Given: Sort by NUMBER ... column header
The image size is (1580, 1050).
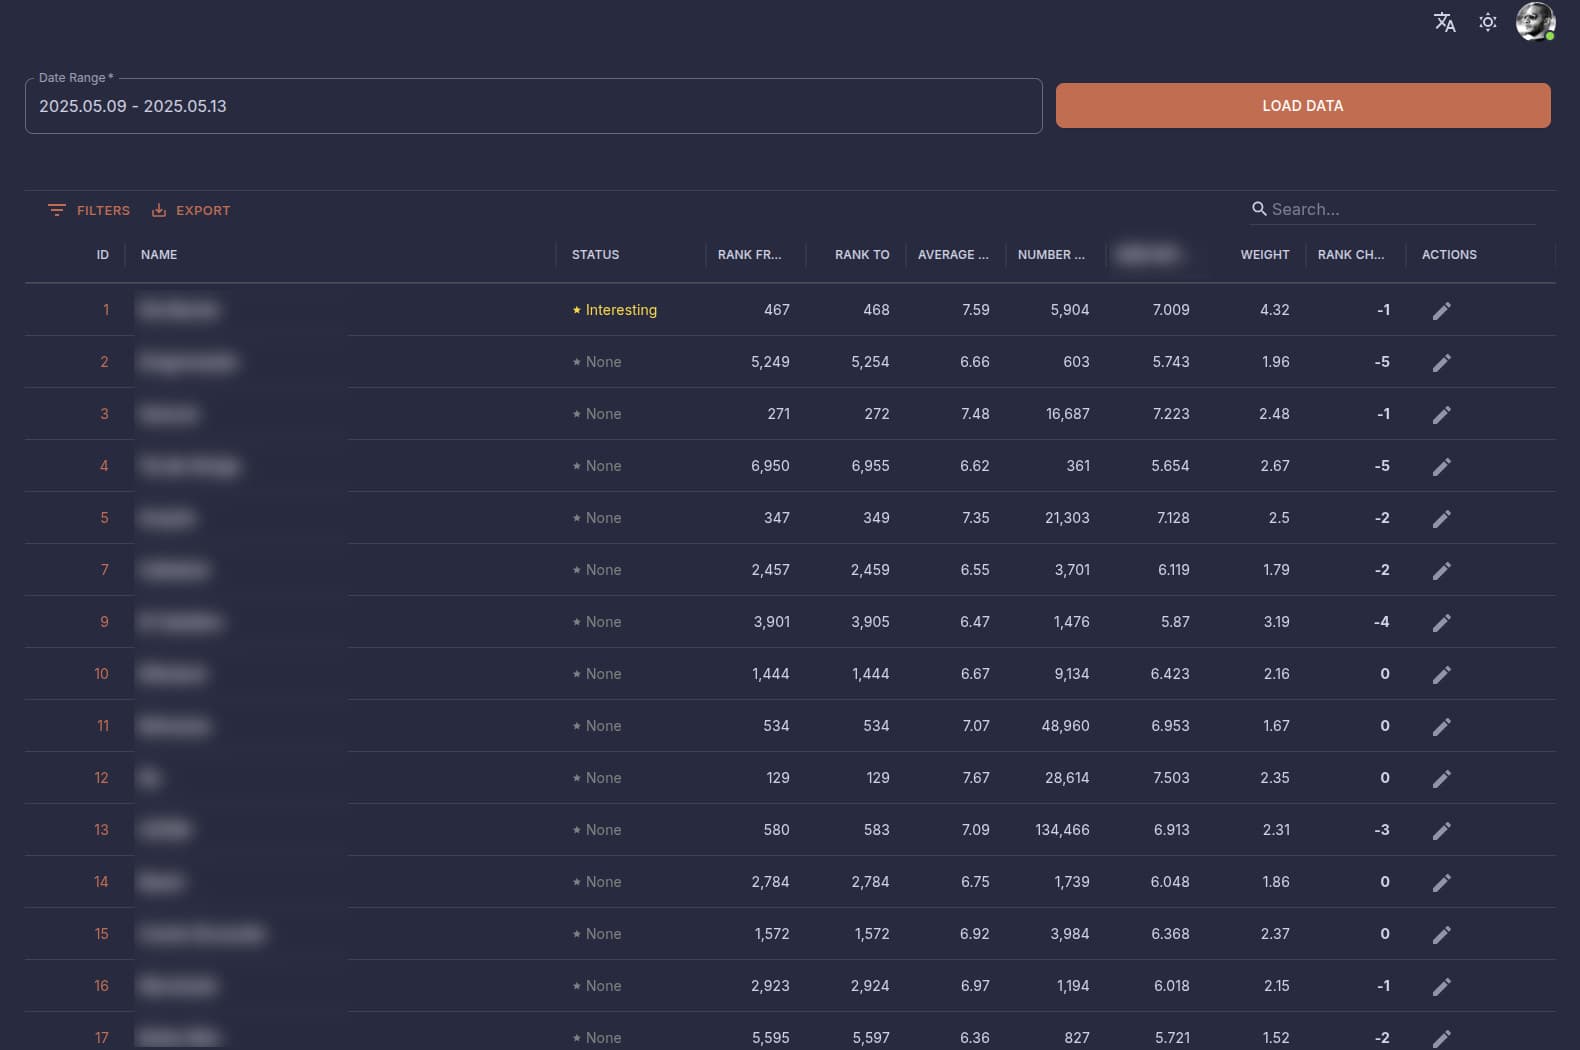Looking at the screenshot, I should [x=1051, y=255].
